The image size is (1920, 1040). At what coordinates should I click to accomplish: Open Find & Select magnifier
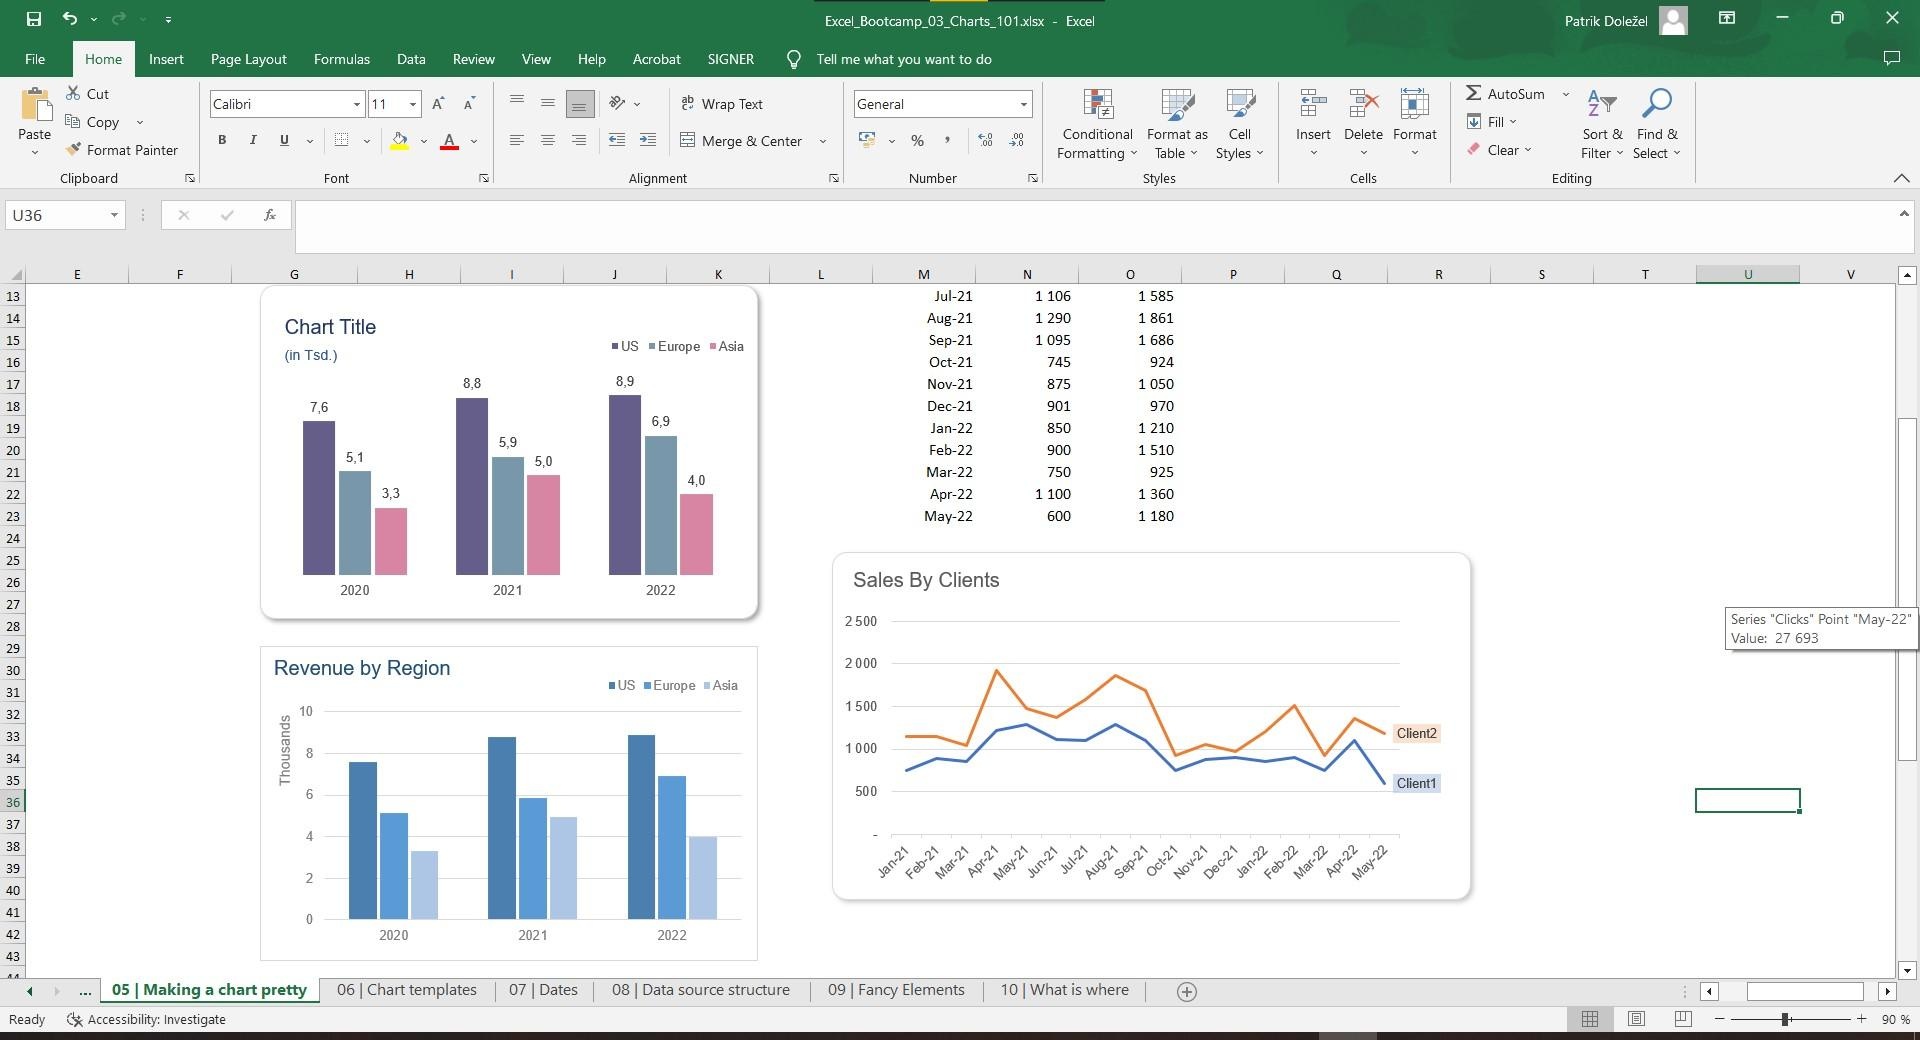click(1657, 124)
